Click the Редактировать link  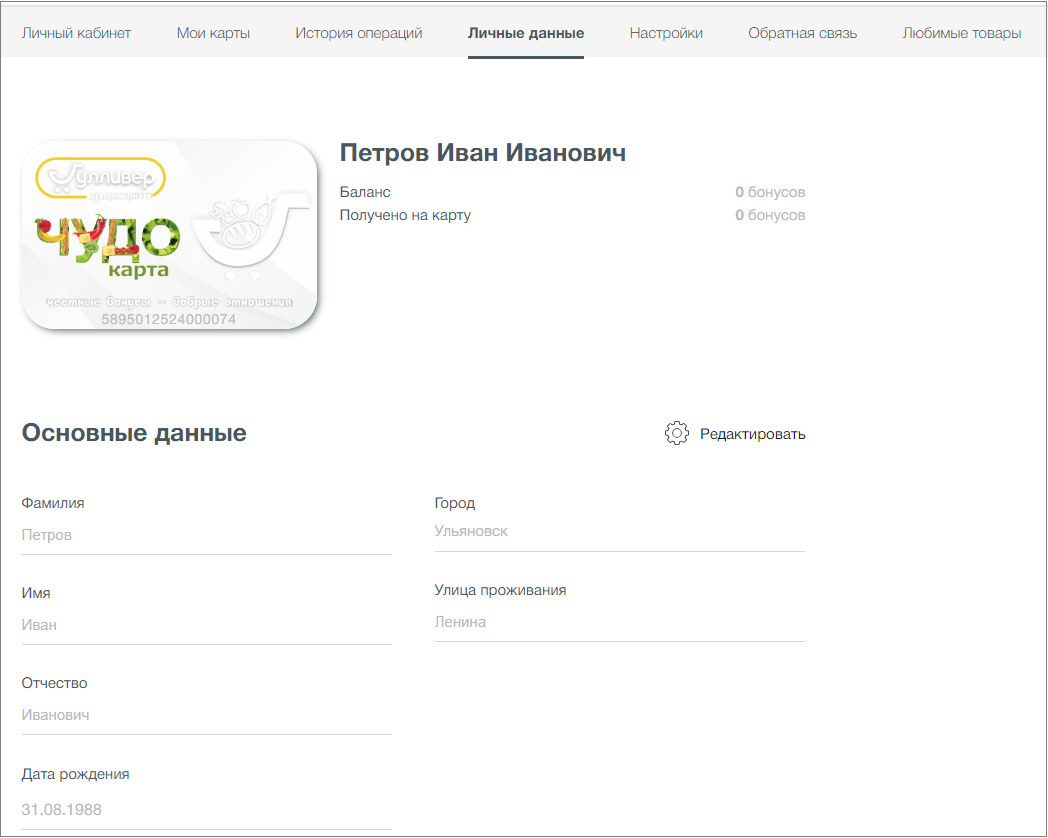point(753,434)
